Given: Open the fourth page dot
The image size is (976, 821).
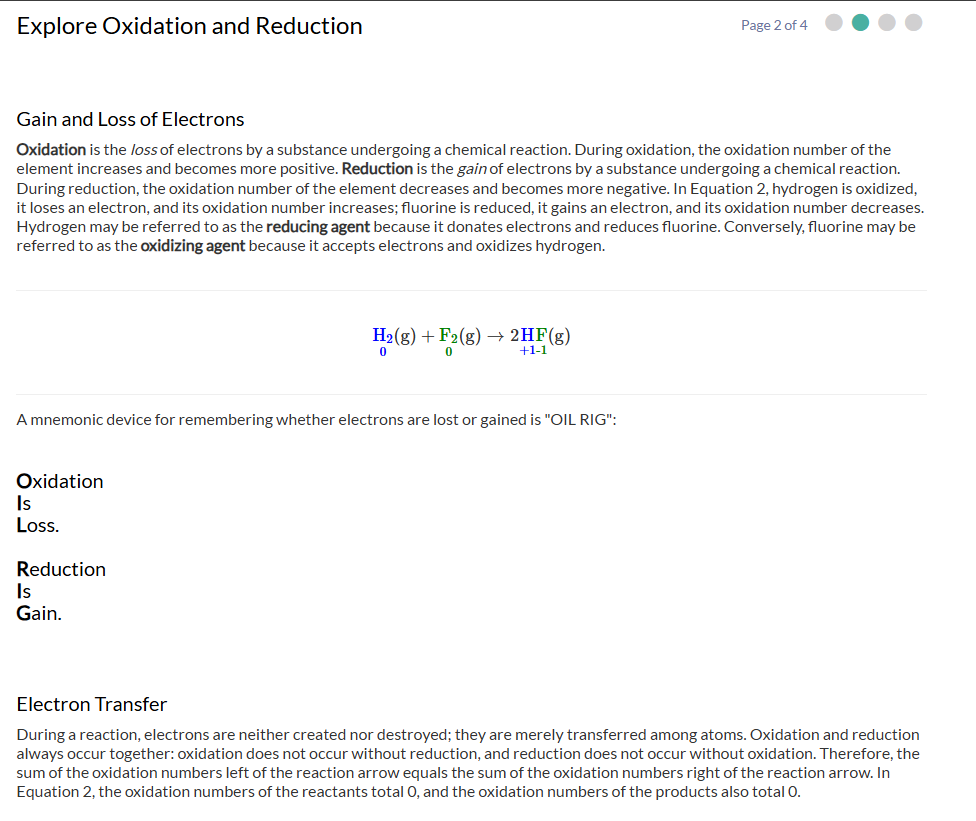Looking at the screenshot, I should (913, 23).
